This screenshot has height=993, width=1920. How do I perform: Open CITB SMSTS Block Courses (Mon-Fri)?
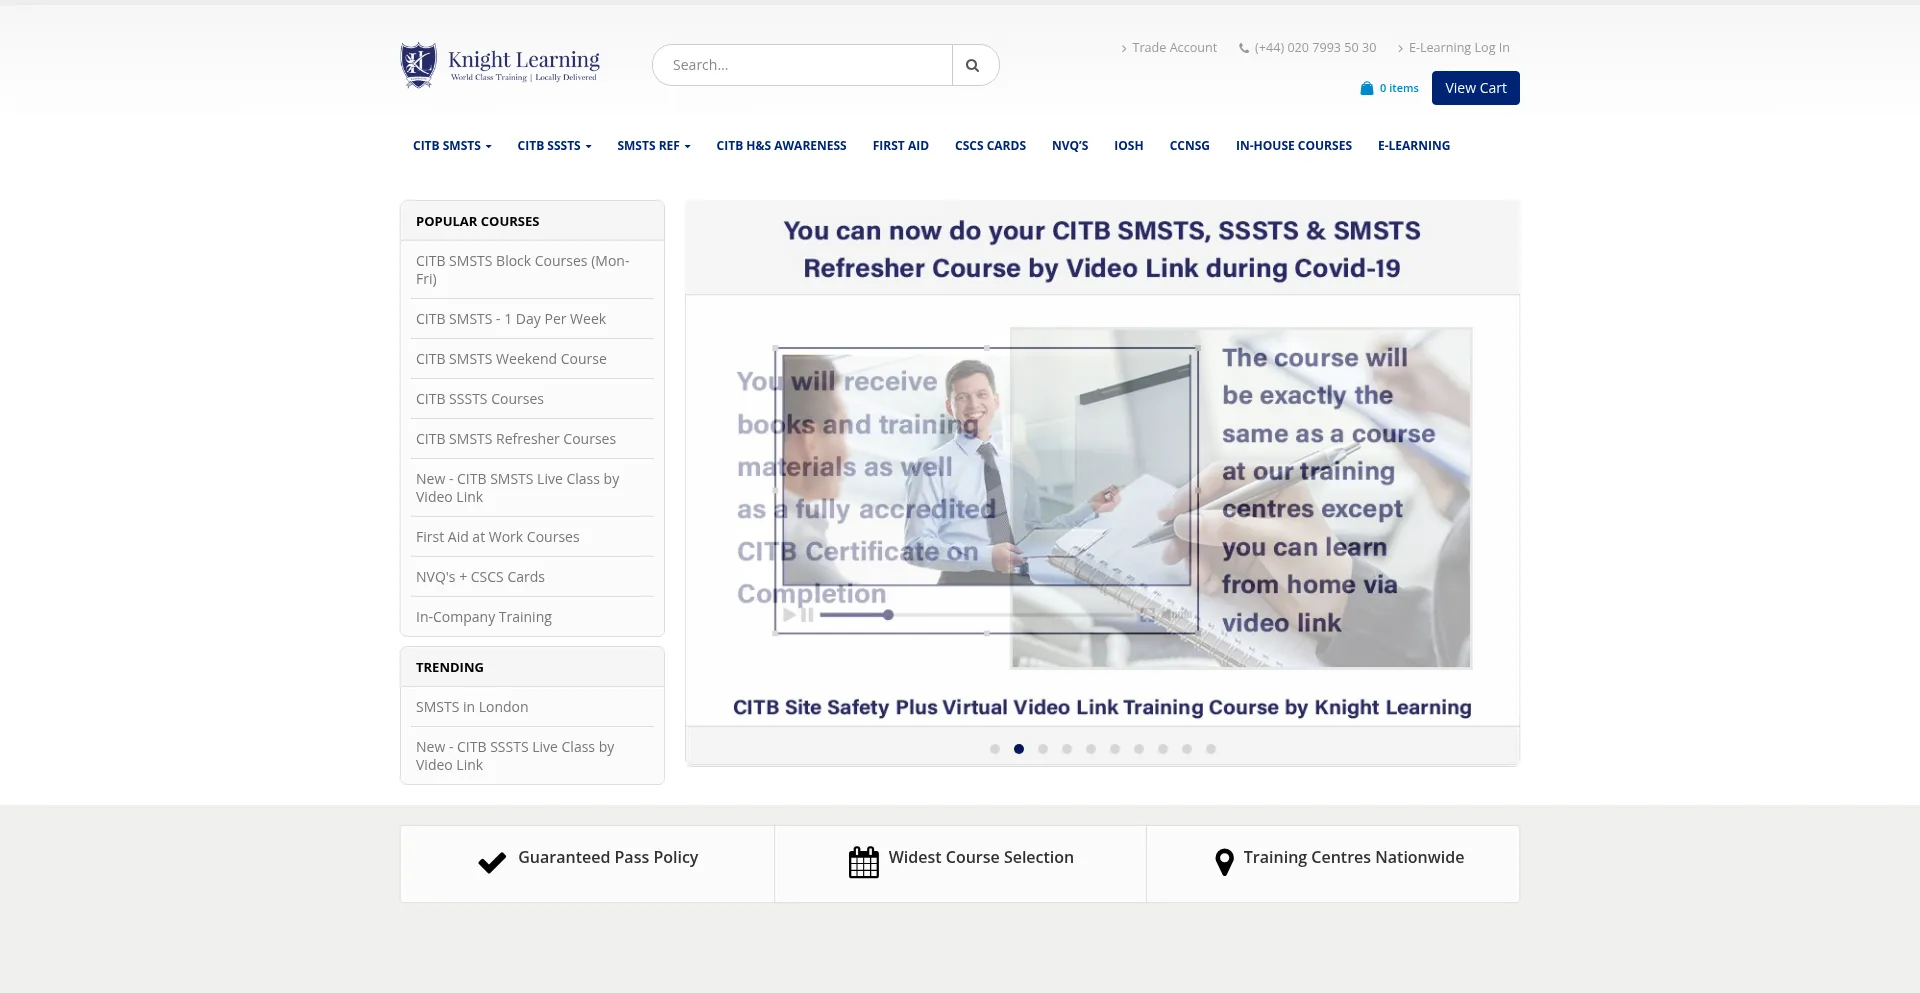pos(532,270)
